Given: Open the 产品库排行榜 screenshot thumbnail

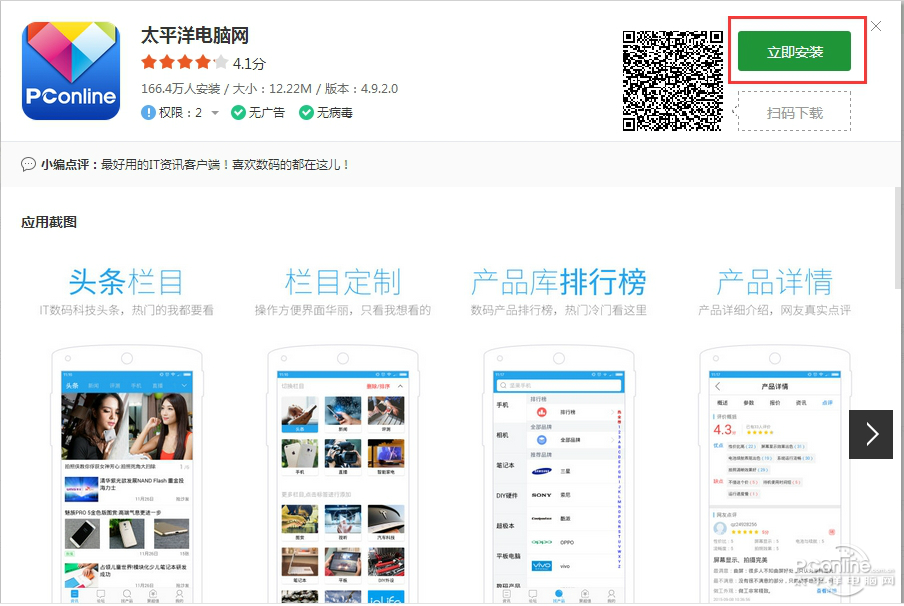Looking at the screenshot, I should 559,435.
